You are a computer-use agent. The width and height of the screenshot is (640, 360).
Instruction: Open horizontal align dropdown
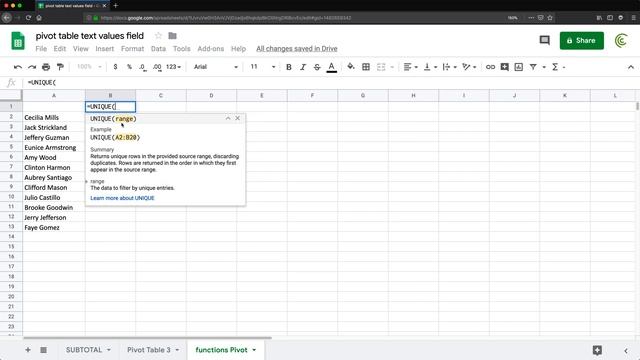[x=410, y=67]
